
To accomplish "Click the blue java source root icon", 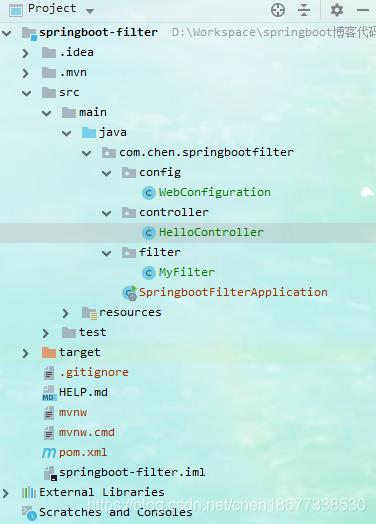I will pos(89,133).
